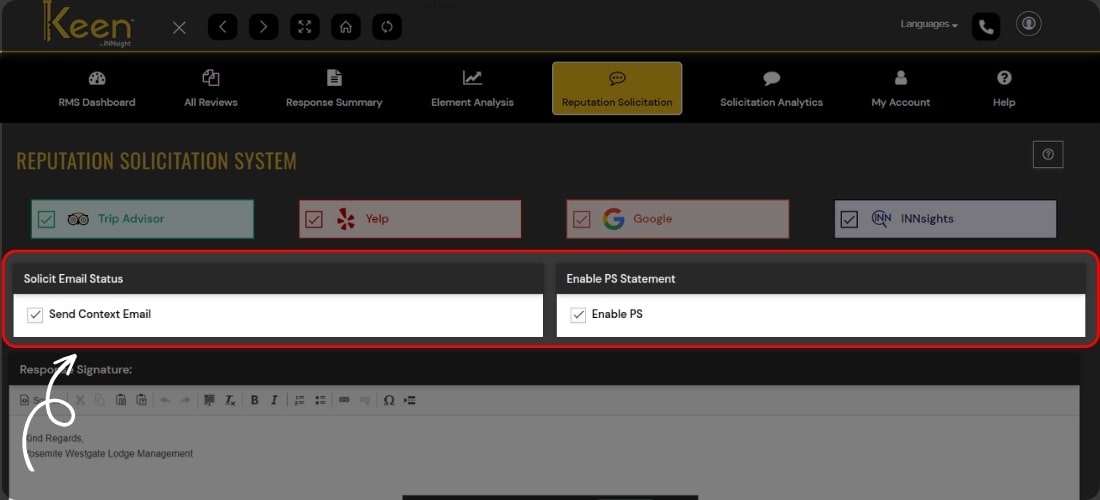Screen dimensions: 1100x500
Task: Toggle the Trip Advisor checkbox
Action: [x=46, y=219]
